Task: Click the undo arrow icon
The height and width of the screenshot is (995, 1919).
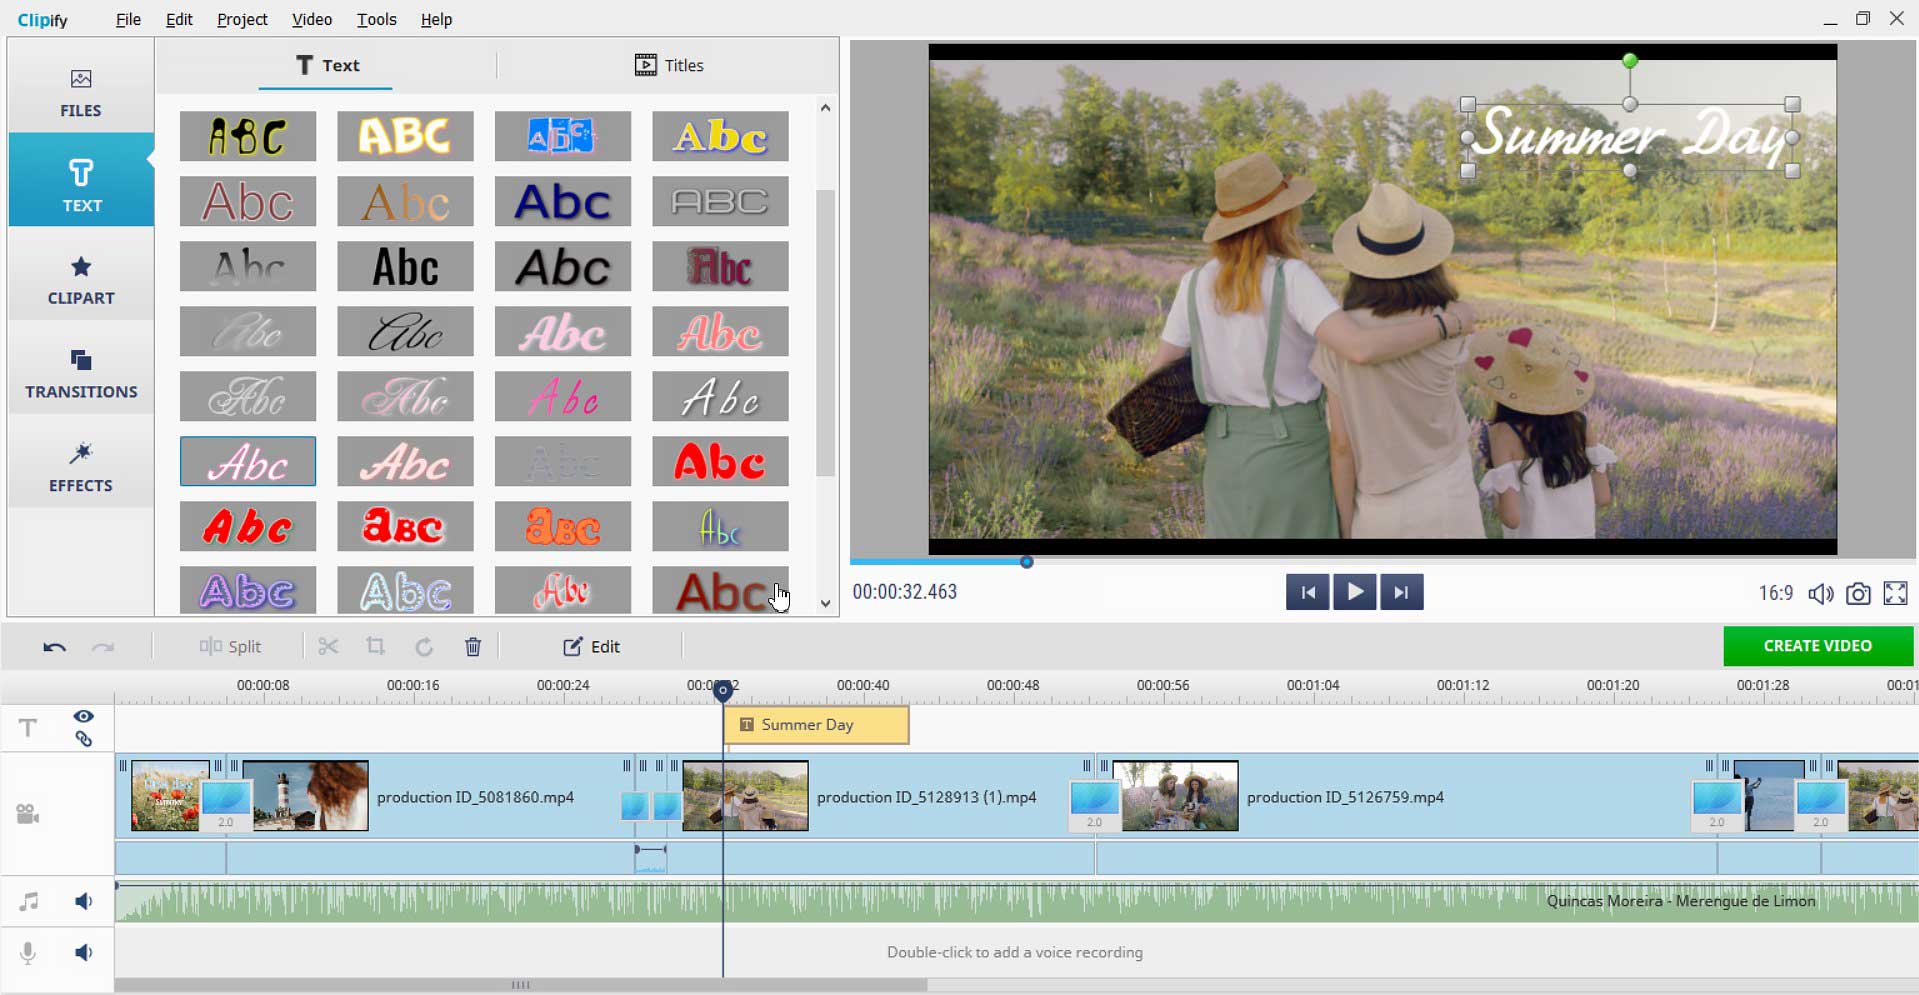Action: [54, 647]
